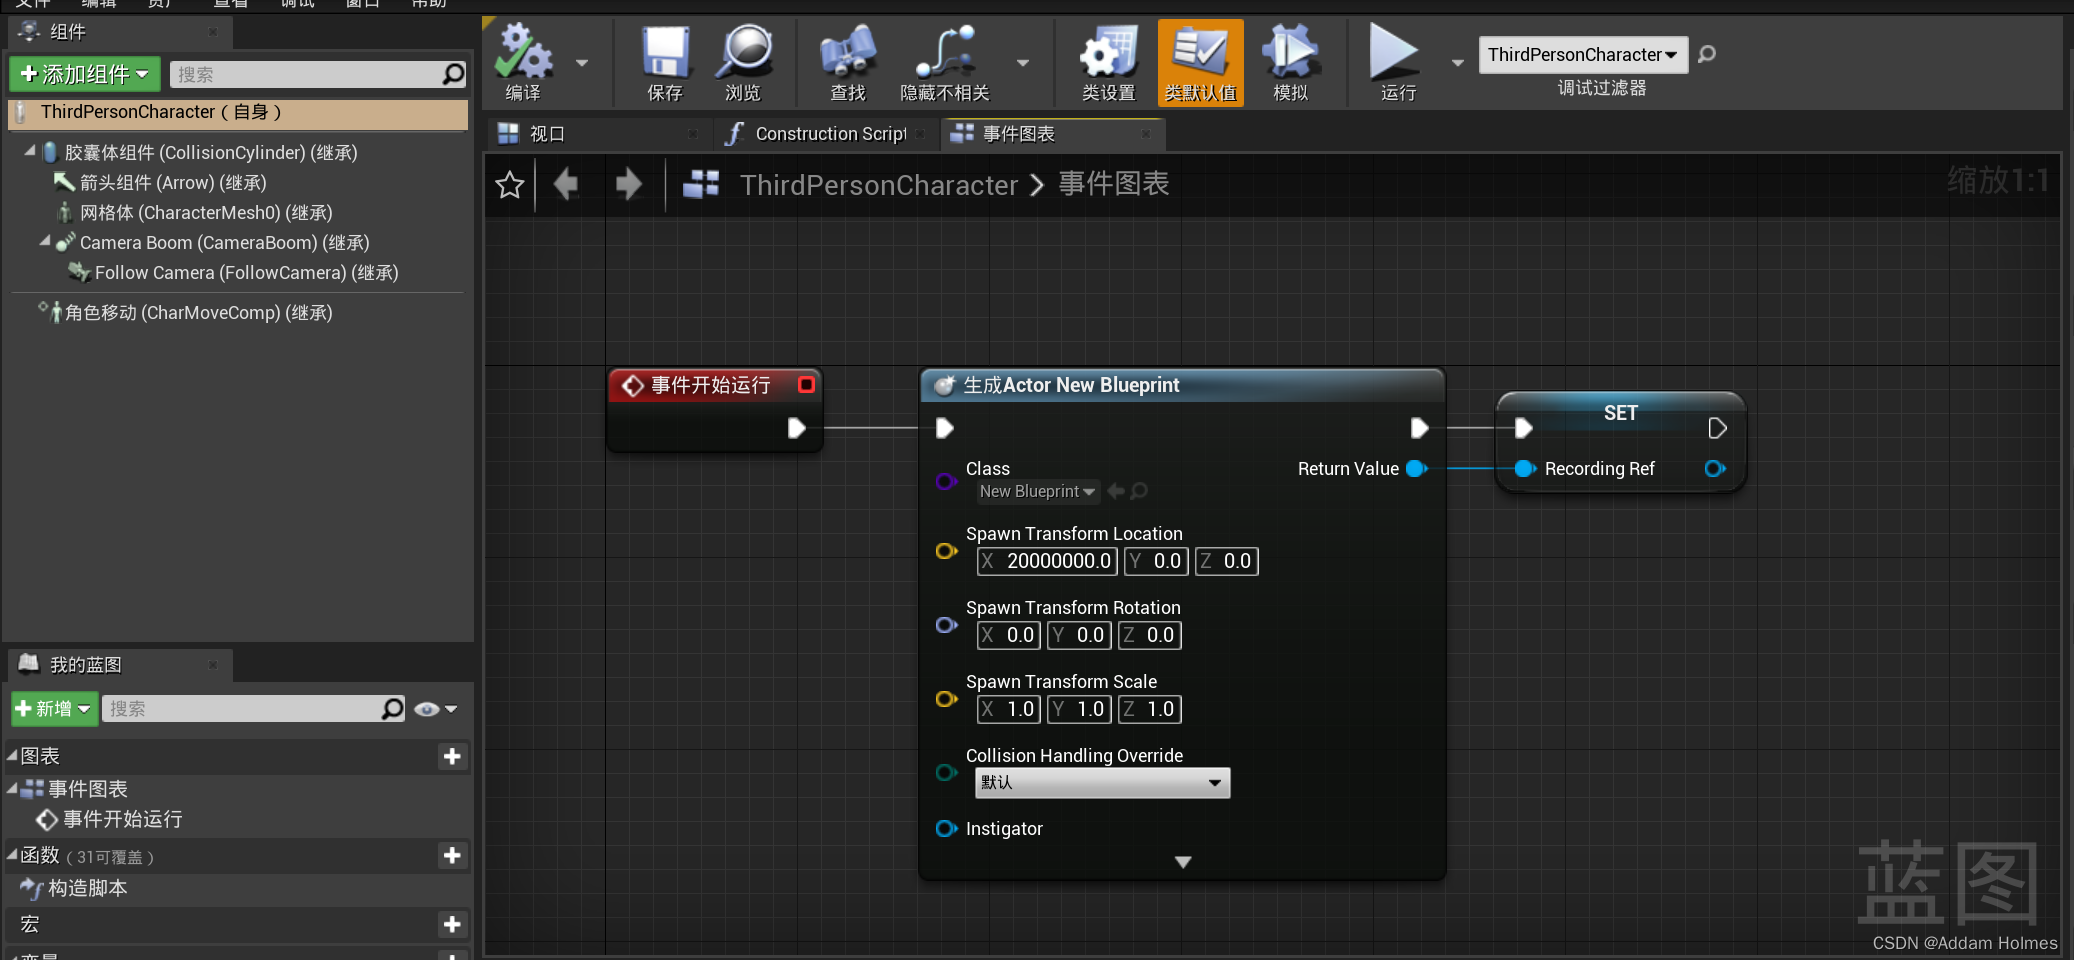Add macro with 宏 plus button
The height and width of the screenshot is (960, 2074).
click(x=452, y=924)
